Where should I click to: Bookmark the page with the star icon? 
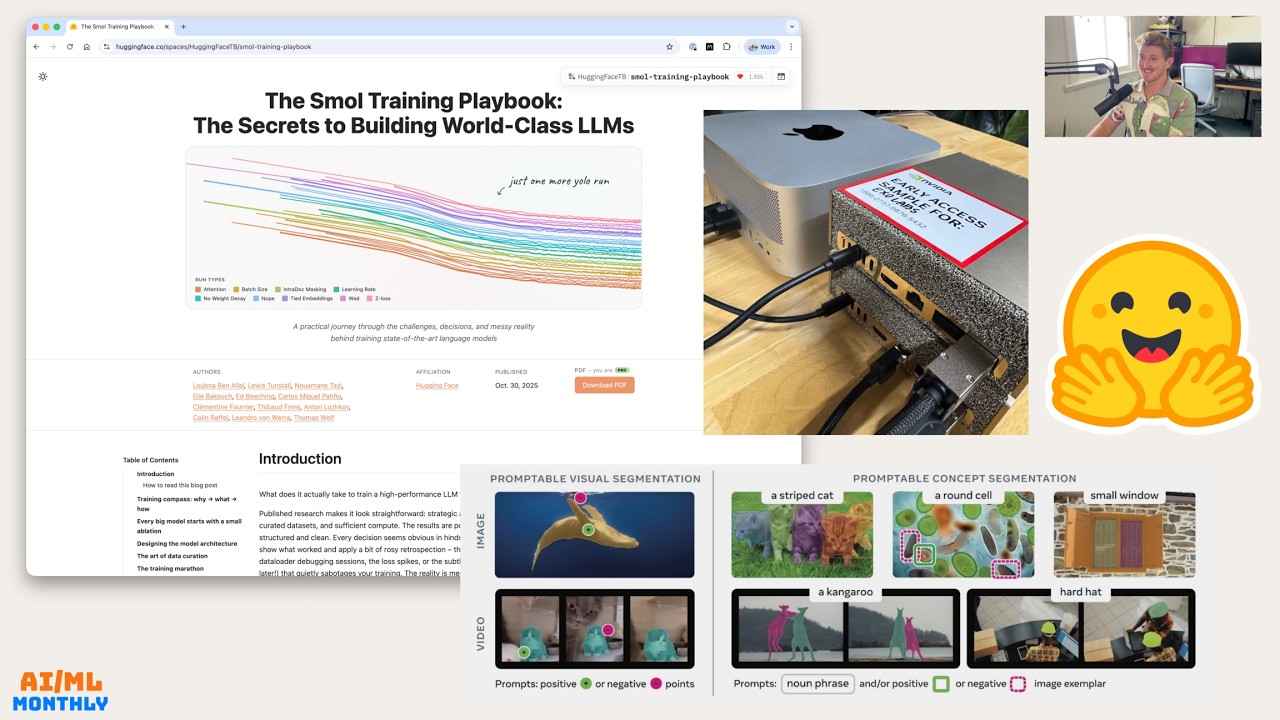669,46
